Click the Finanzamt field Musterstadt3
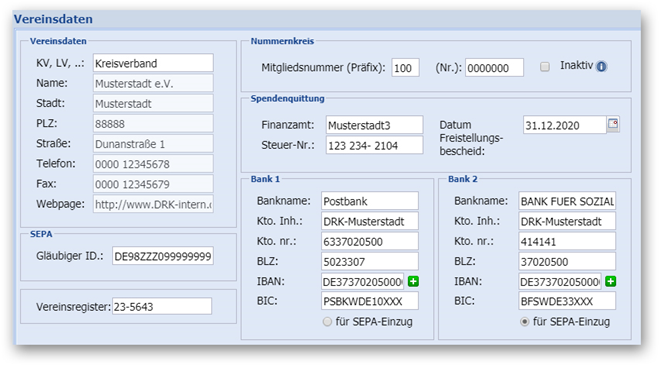 point(374,125)
